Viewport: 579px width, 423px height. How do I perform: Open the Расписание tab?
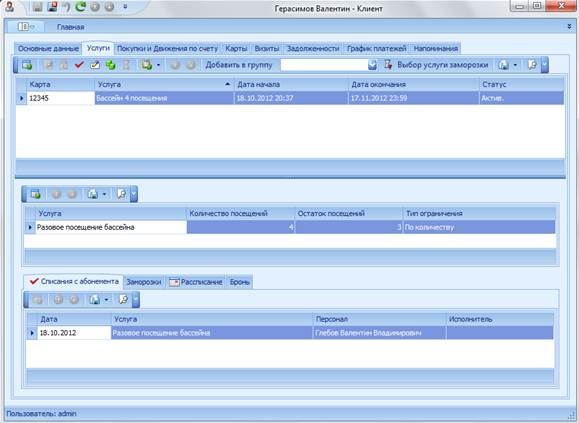point(196,282)
